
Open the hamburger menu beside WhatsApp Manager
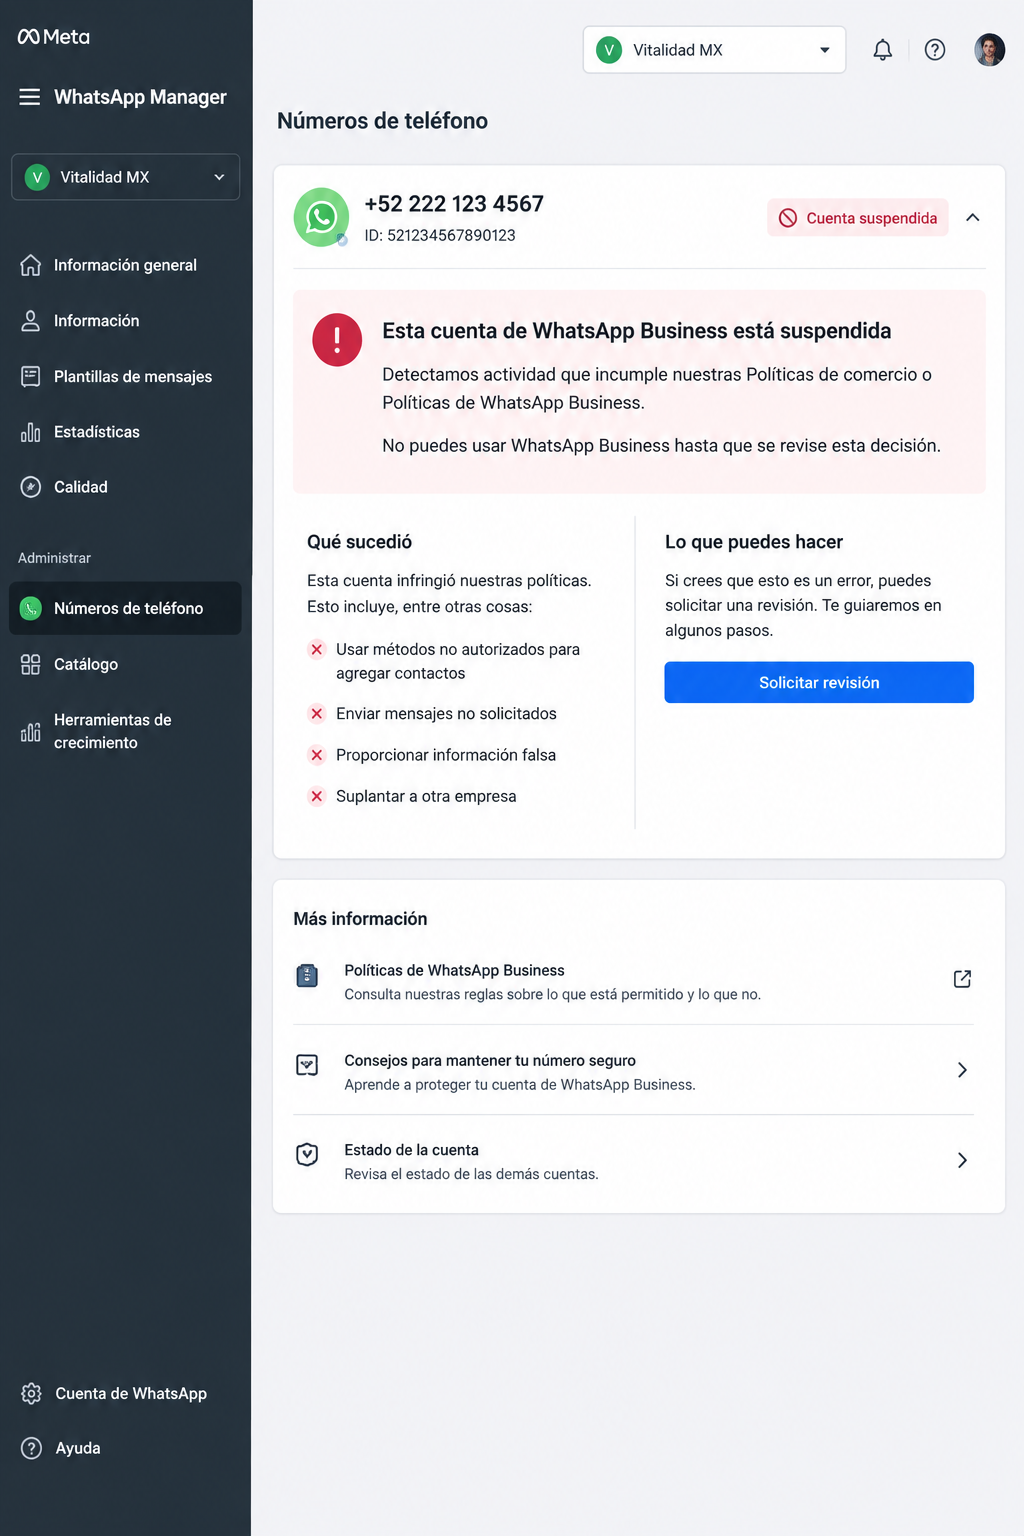pos(30,97)
